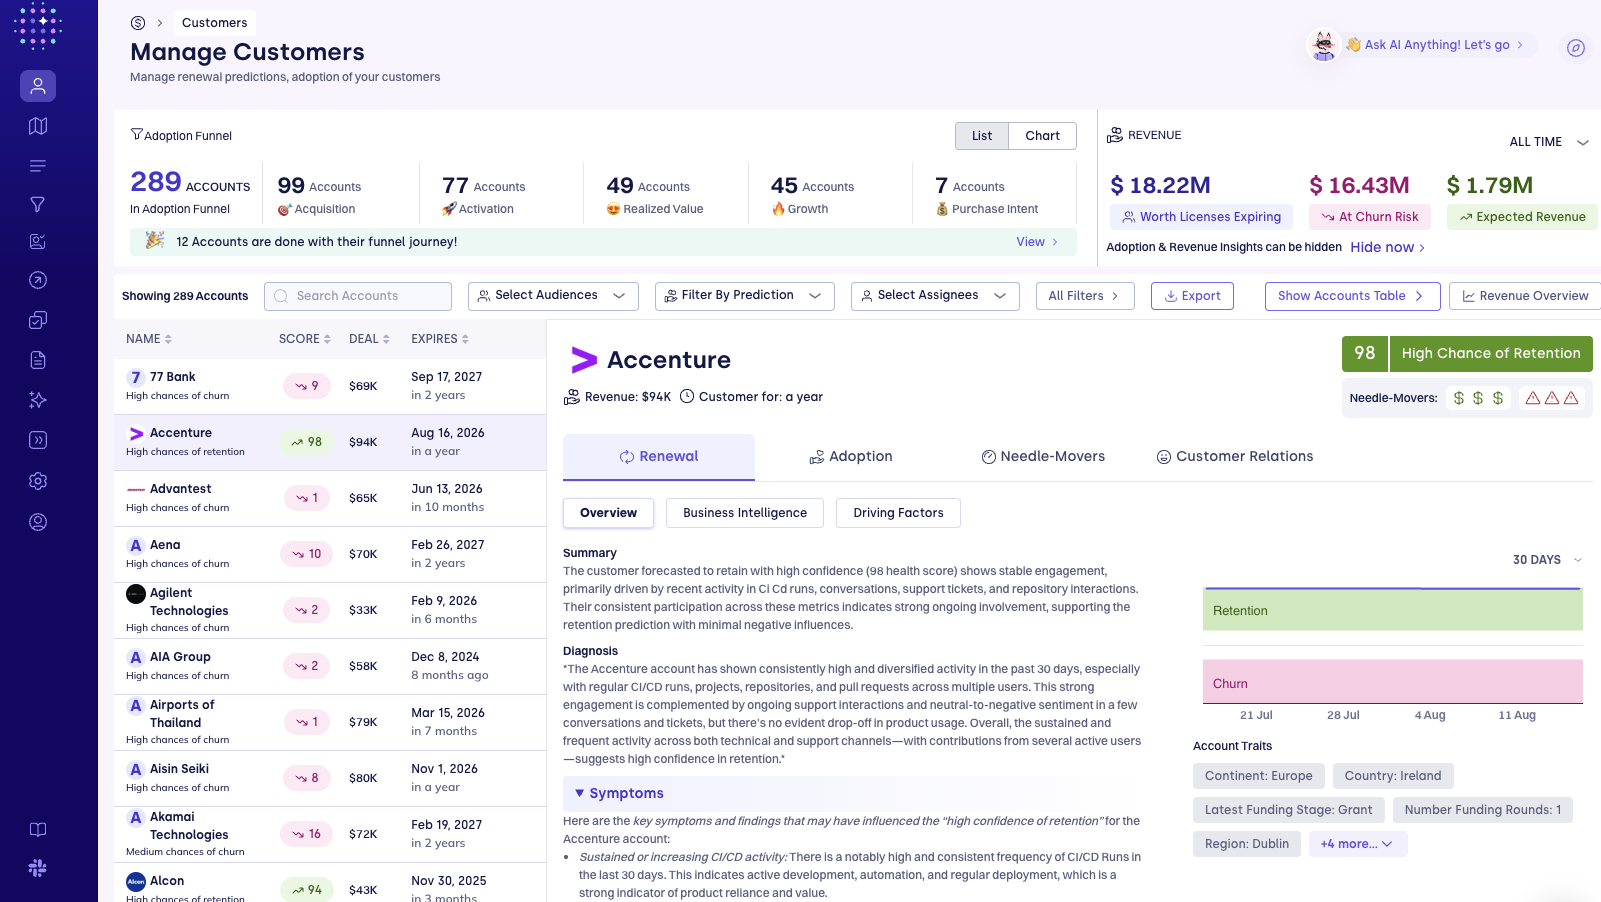
Task: Open the document icon in sidebar
Action: click(38, 360)
